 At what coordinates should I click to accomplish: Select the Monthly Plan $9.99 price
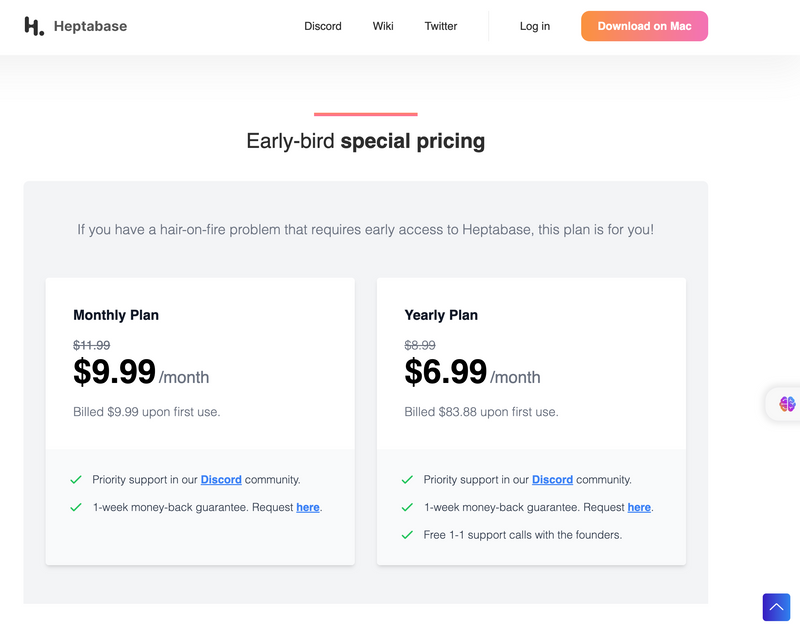point(114,372)
